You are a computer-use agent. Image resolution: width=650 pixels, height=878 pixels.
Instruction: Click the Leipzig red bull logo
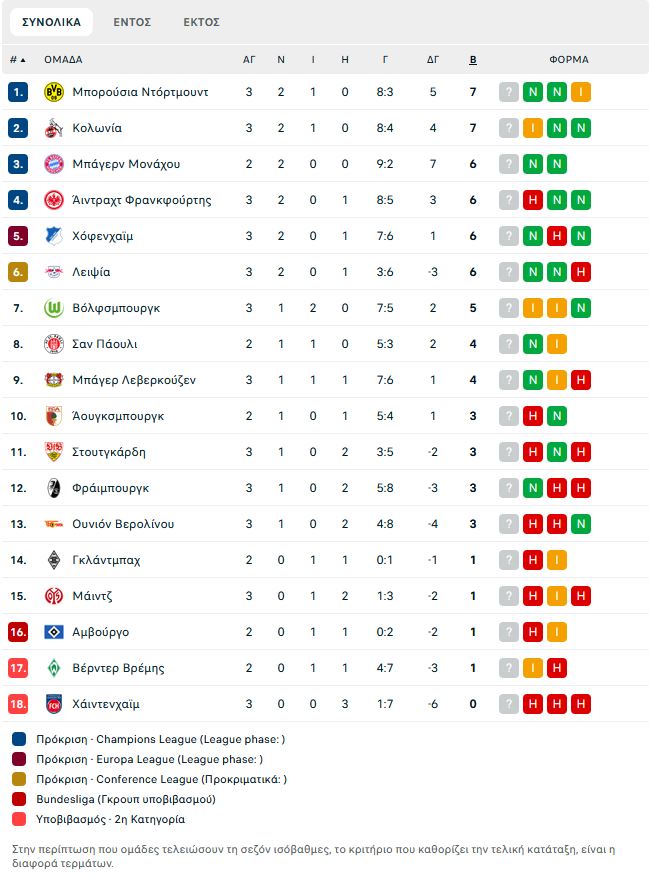[x=54, y=272]
